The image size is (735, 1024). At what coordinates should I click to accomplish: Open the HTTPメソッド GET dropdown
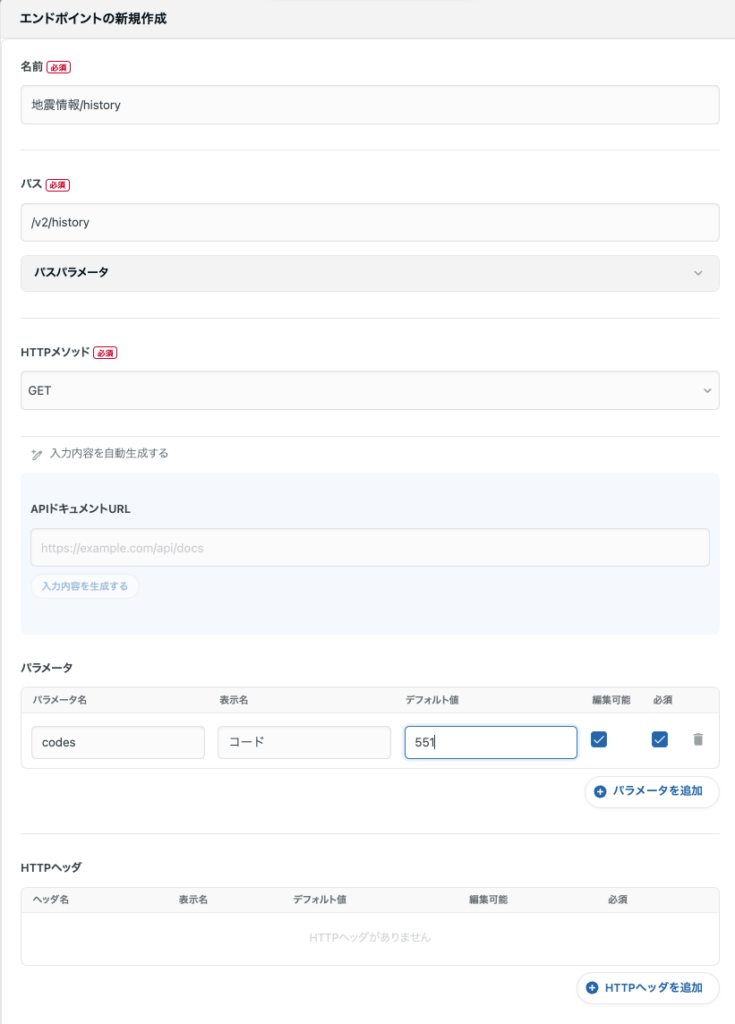[x=369, y=391]
